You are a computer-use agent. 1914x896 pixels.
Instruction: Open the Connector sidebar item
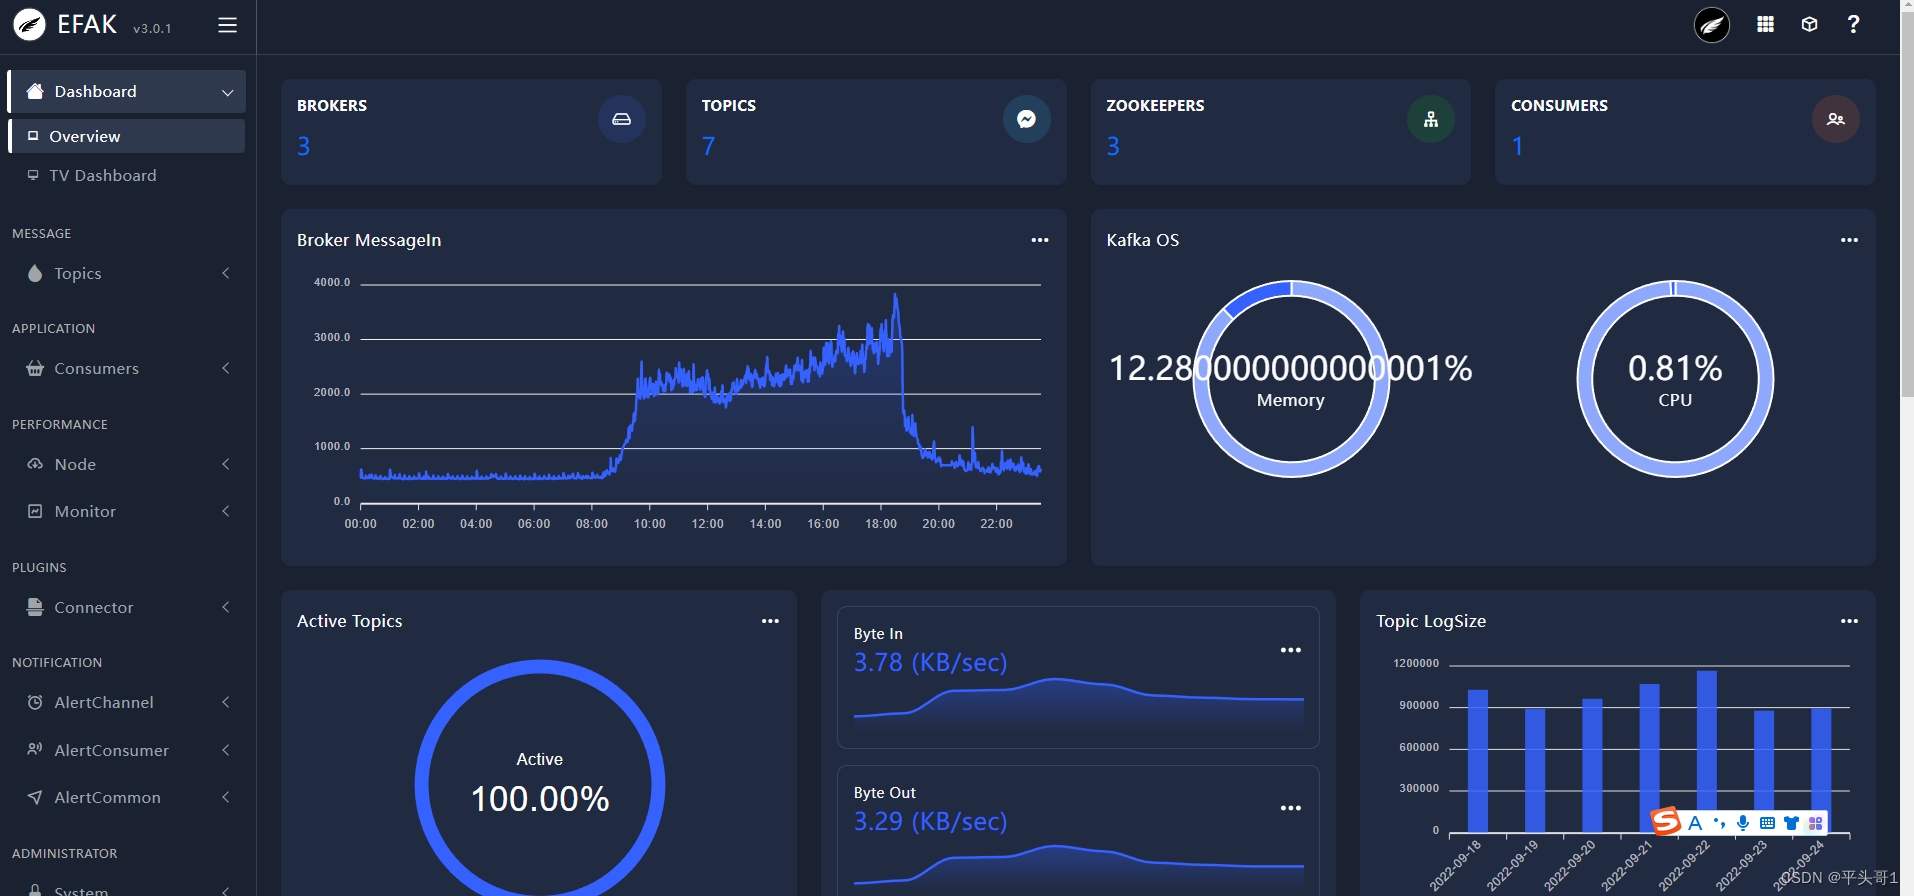pyautogui.click(x=127, y=607)
